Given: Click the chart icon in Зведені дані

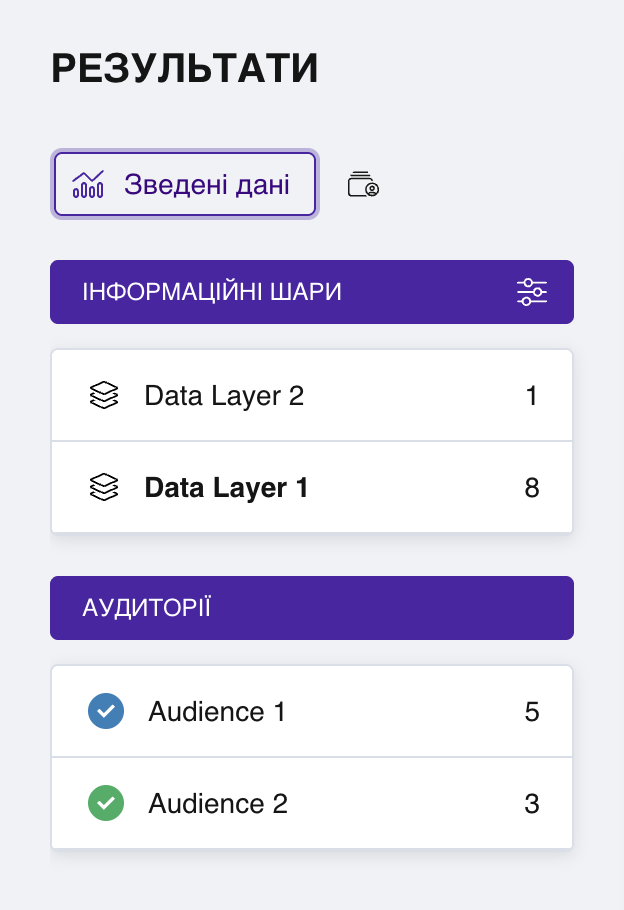Looking at the screenshot, I should coord(88,185).
